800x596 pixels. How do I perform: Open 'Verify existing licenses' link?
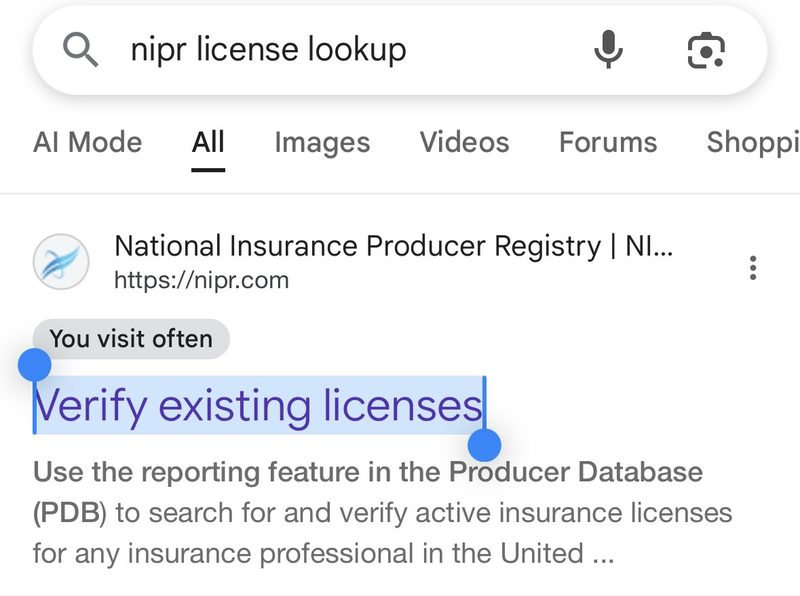click(x=258, y=406)
